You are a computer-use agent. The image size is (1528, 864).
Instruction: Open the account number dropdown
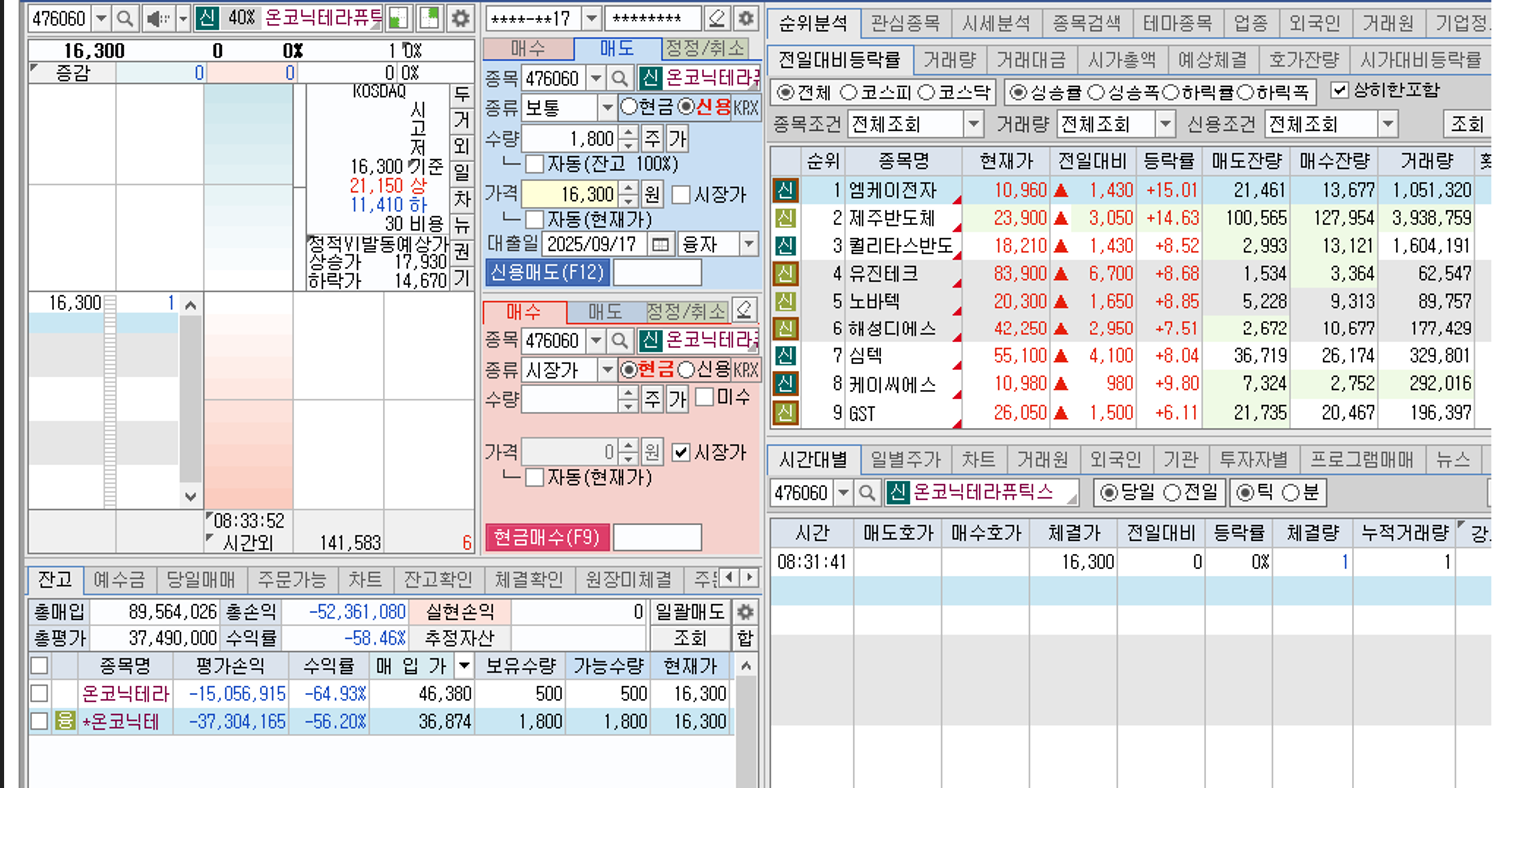(591, 18)
